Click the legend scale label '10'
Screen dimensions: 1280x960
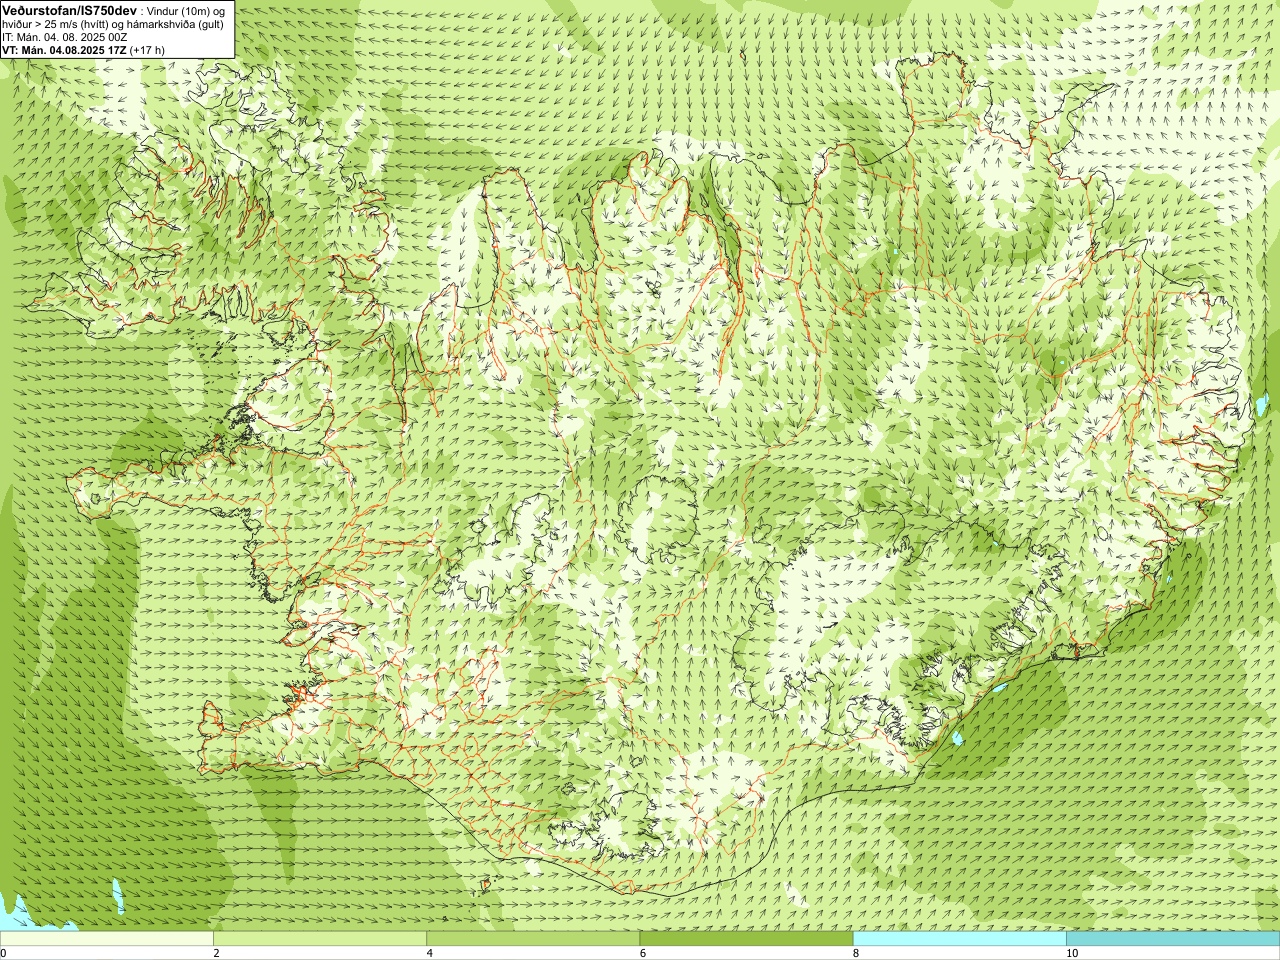[x=1072, y=953]
